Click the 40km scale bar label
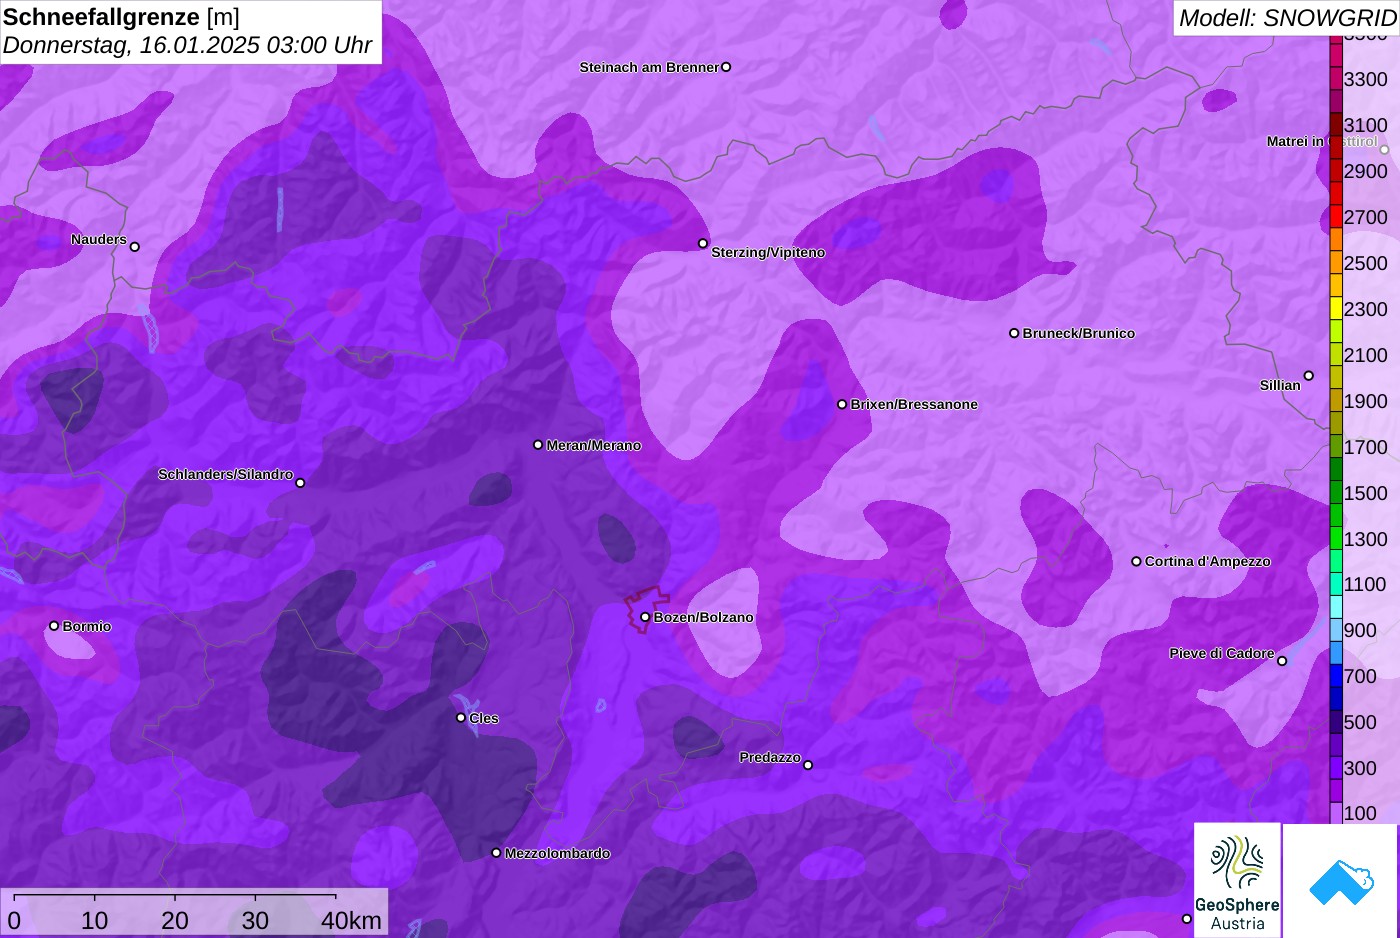1400x938 pixels. (351, 921)
